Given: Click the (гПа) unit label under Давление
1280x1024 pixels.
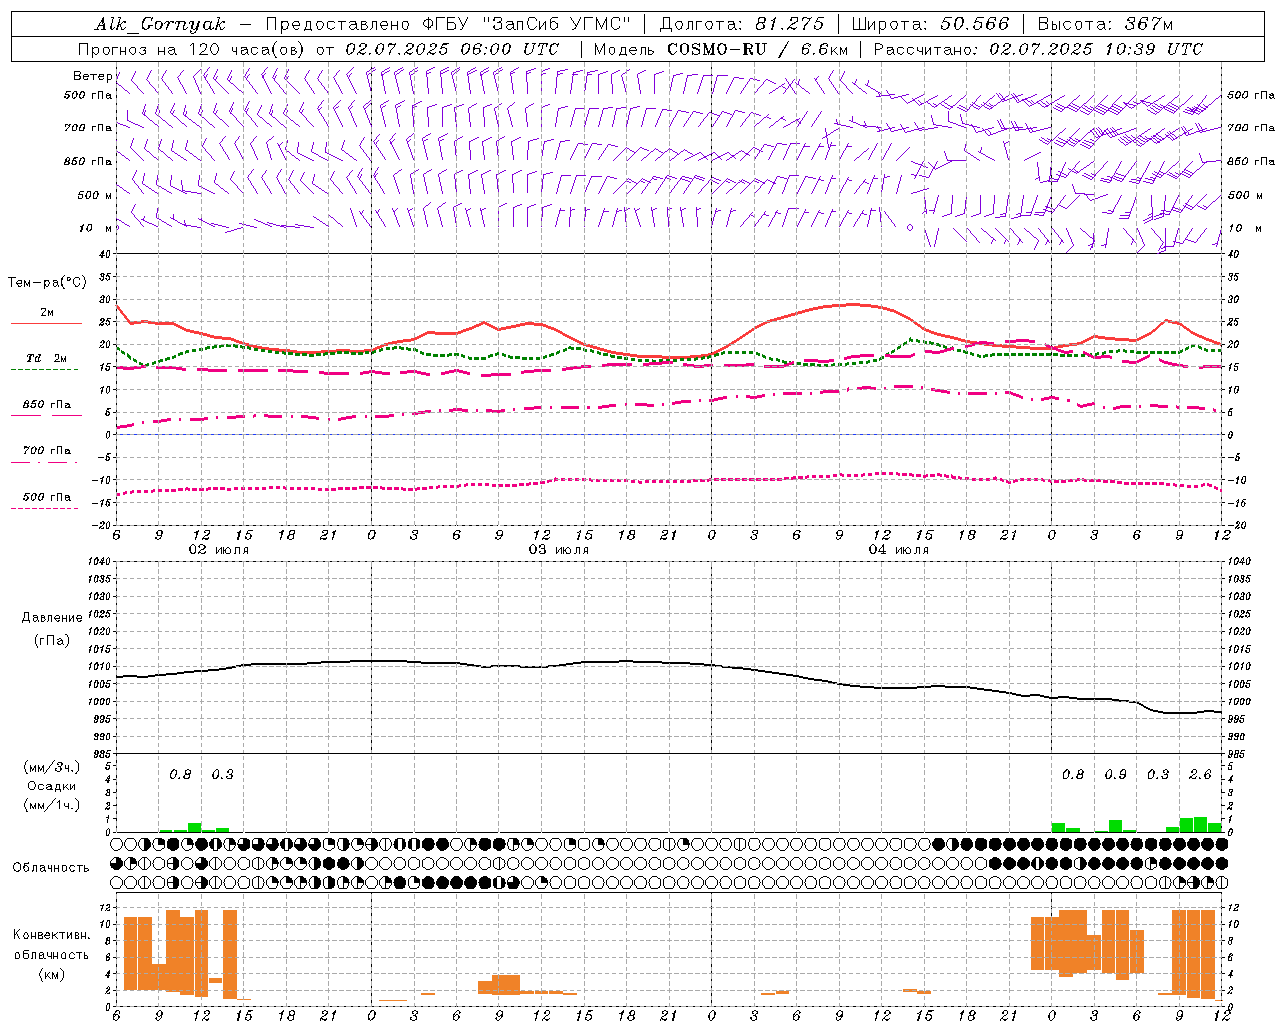Looking at the screenshot, I should [52, 641].
